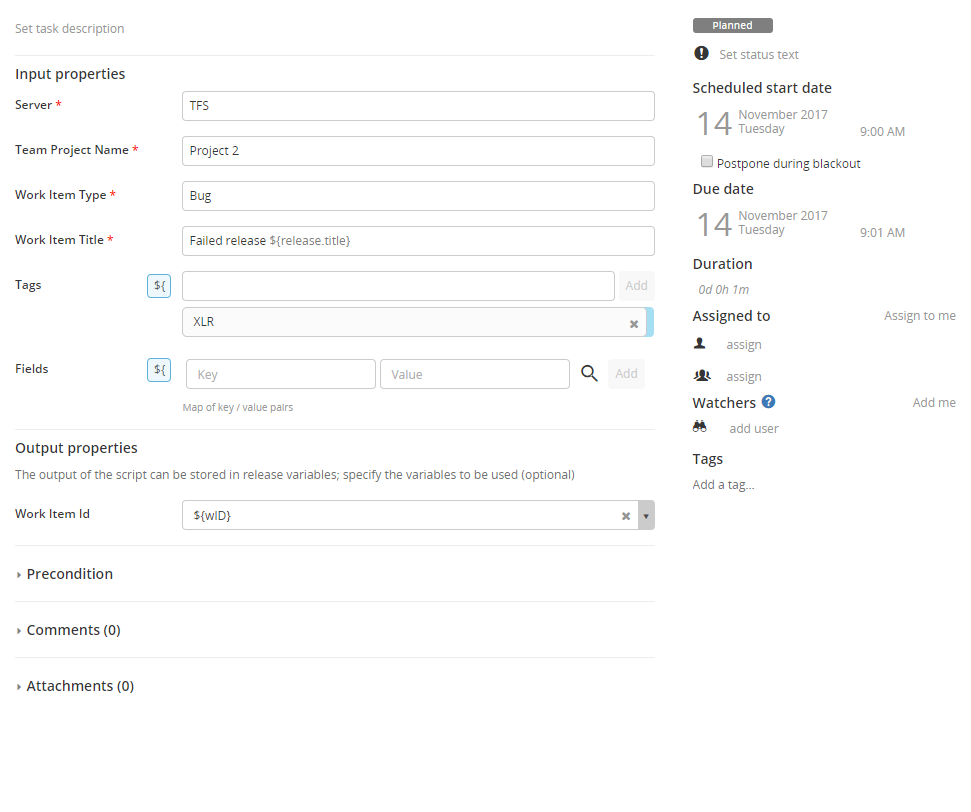Click the Assign to me link
Viewport: 971px width, 812px height.
[x=919, y=316]
